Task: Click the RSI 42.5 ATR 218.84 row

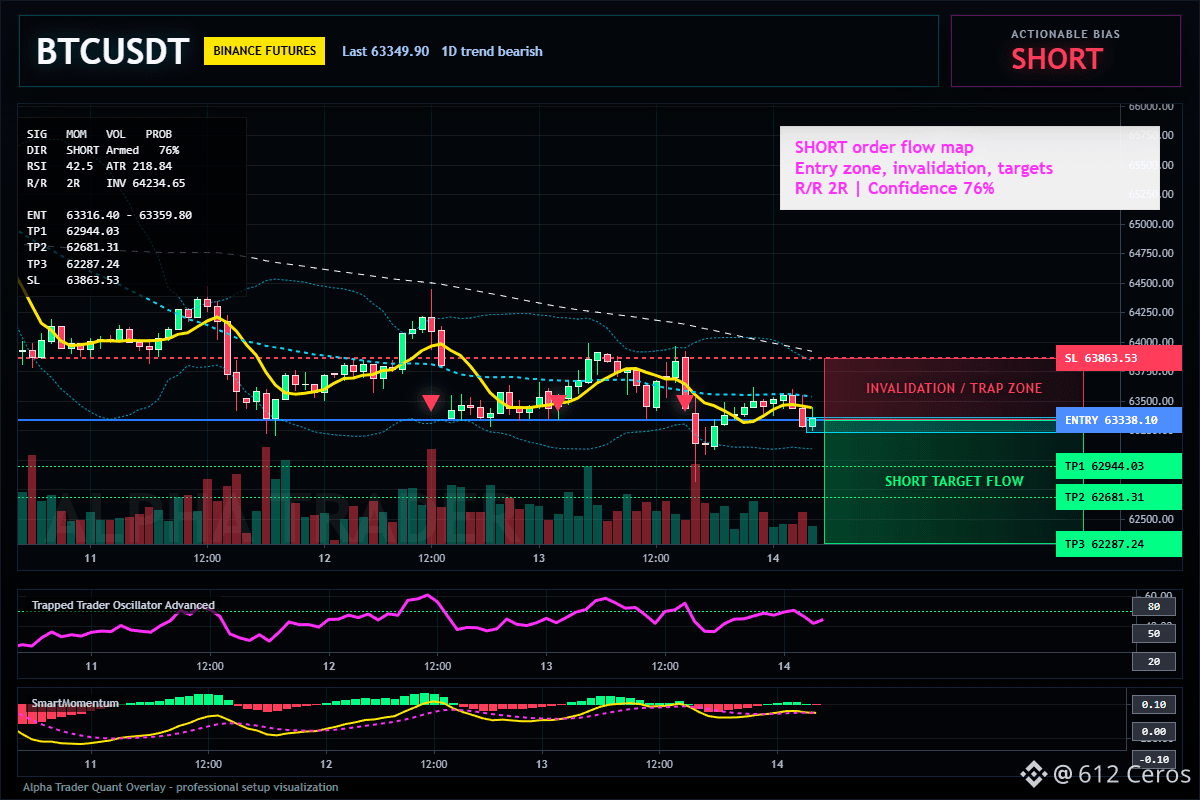Action: pyautogui.click(x=99, y=166)
